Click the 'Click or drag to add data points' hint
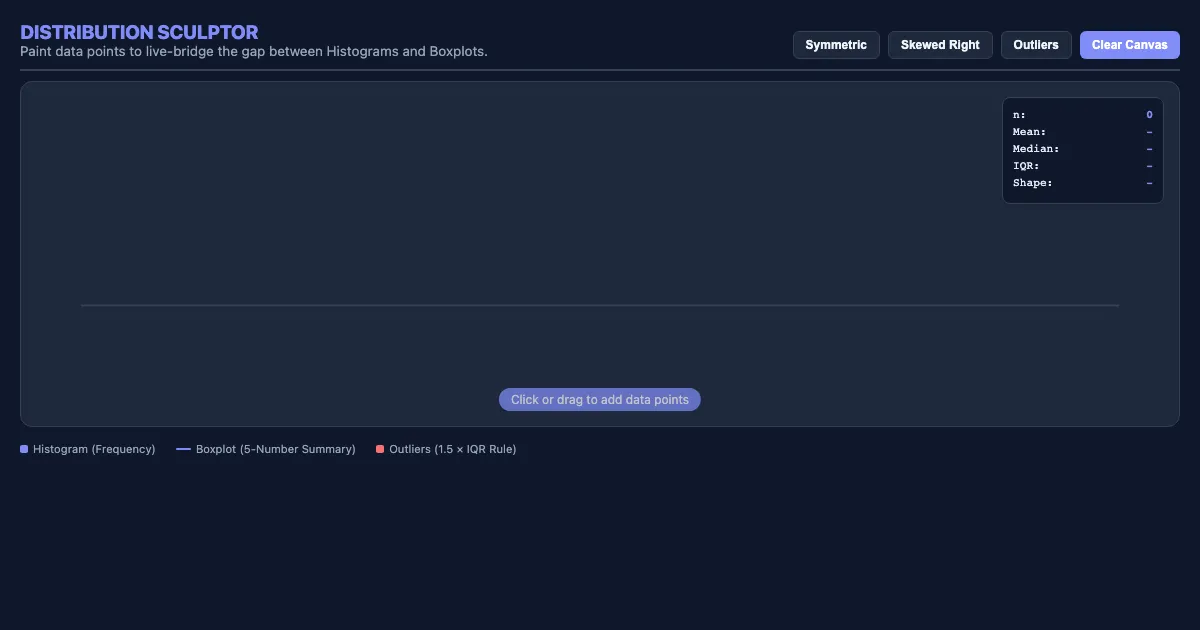 click(x=600, y=400)
